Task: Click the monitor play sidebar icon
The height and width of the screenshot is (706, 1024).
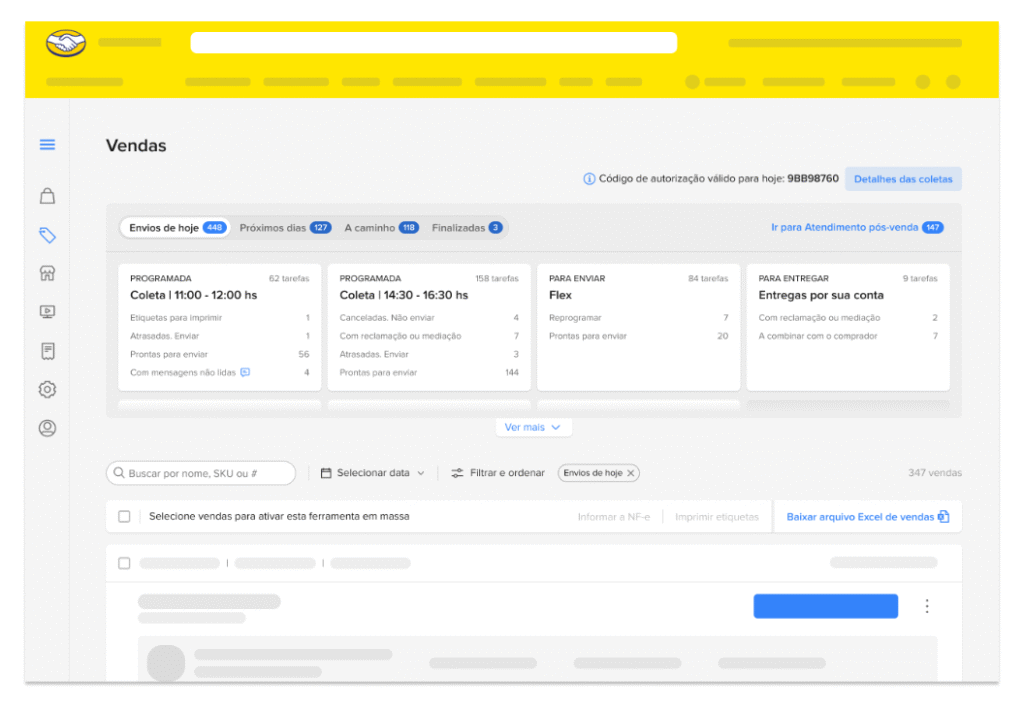Action: pyautogui.click(x=47, y=312)
